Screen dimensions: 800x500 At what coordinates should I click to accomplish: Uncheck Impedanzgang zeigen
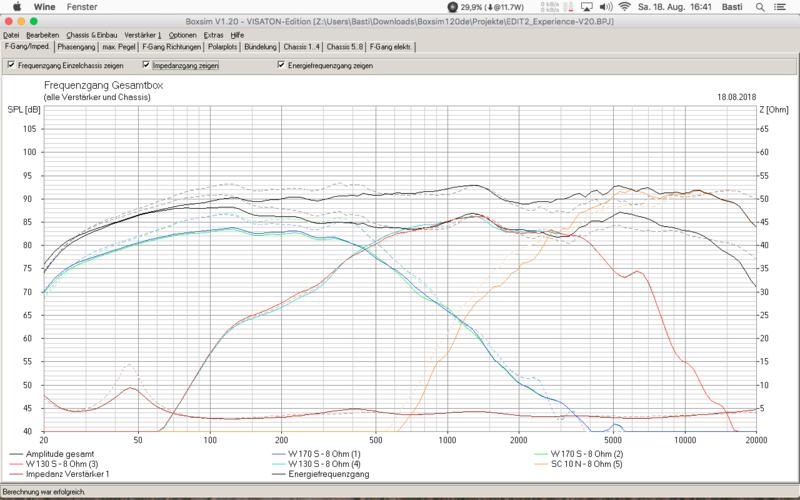coord(146,65)
